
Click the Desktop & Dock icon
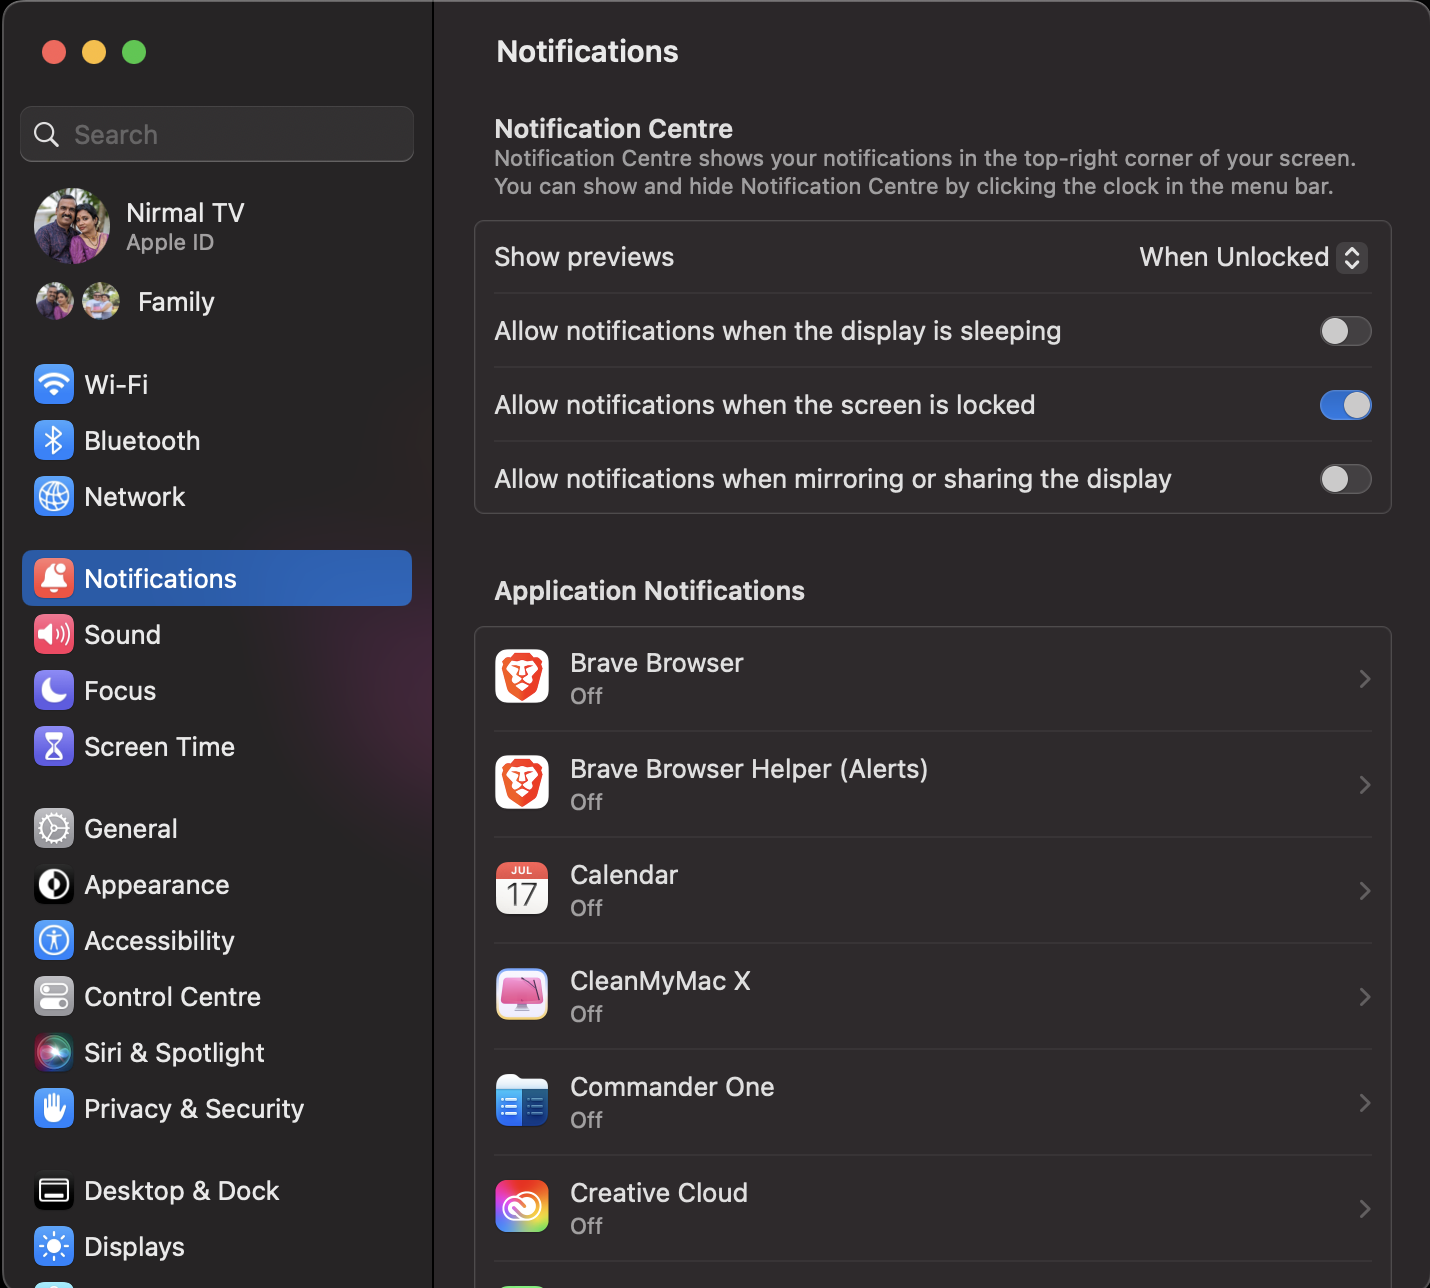[x=54, y=1190]
